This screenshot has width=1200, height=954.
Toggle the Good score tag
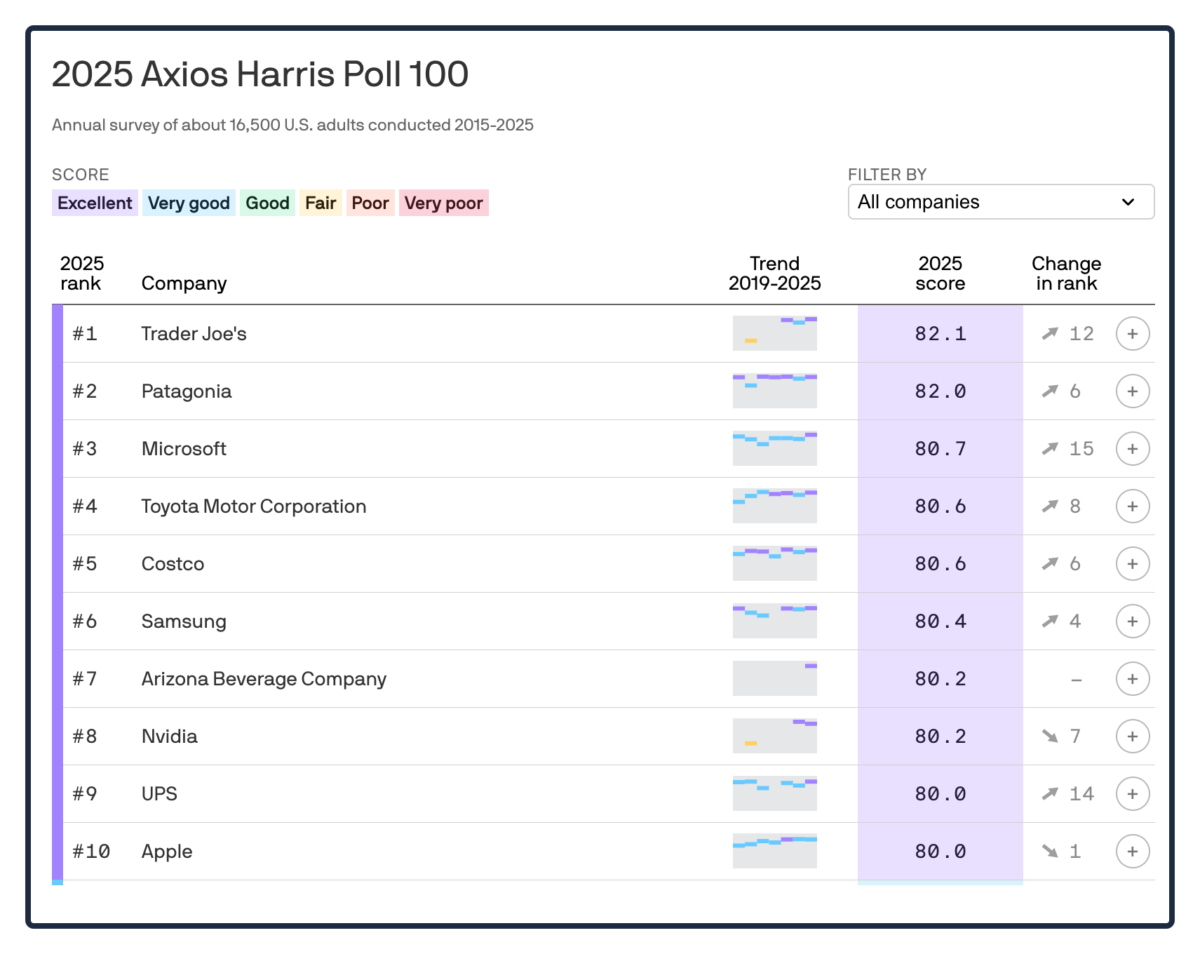pos(267,203)
